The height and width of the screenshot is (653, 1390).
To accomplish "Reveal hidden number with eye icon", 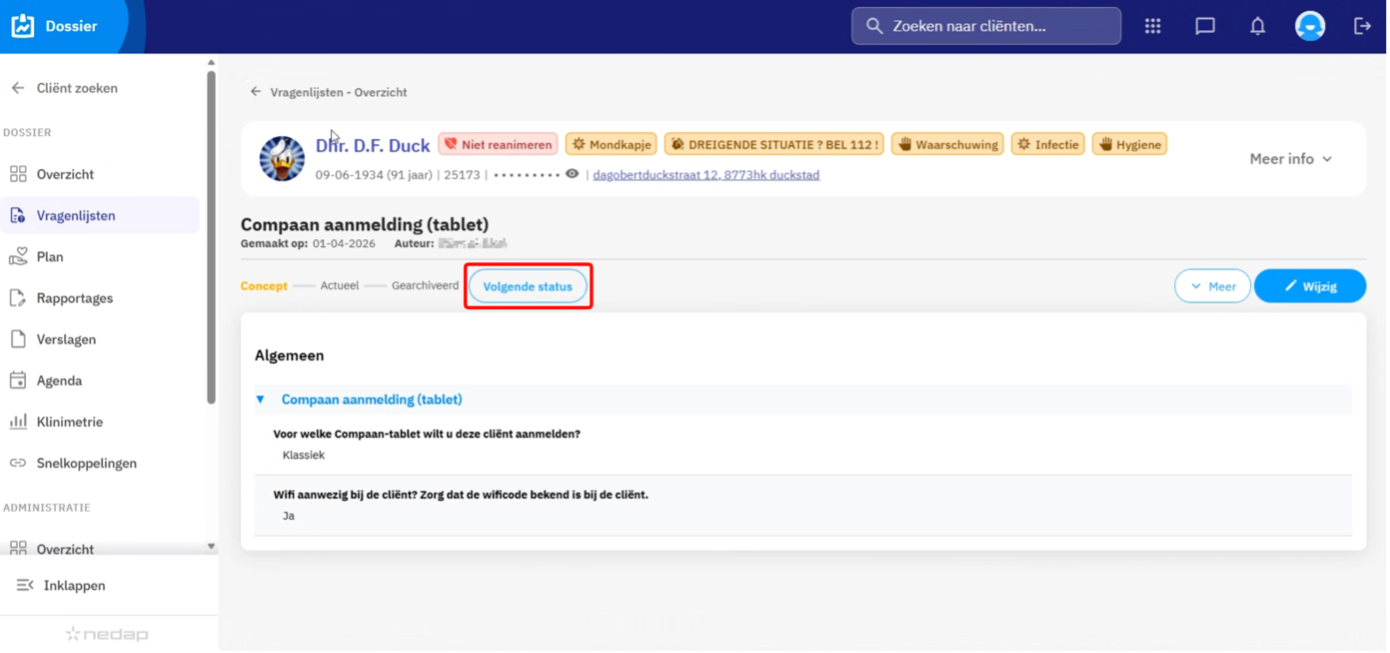I will click(572, 174).
